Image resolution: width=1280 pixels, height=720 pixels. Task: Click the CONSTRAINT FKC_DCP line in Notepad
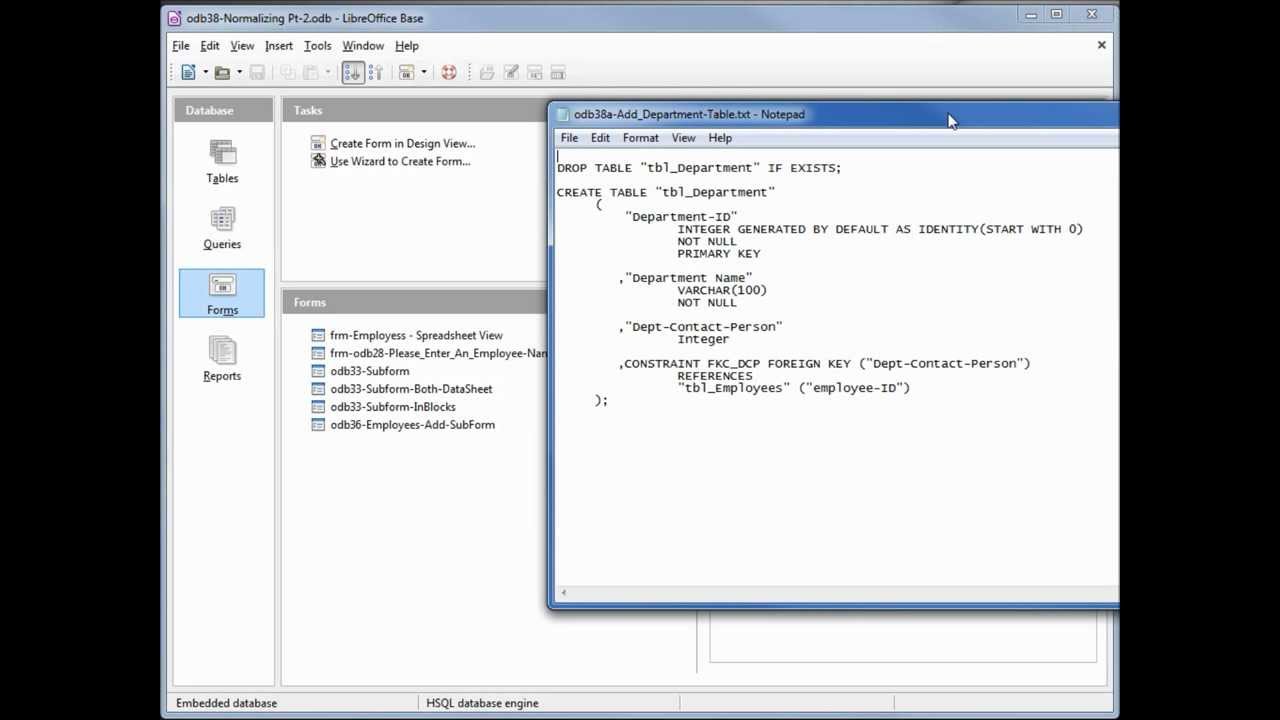click(x=825, y=364)
